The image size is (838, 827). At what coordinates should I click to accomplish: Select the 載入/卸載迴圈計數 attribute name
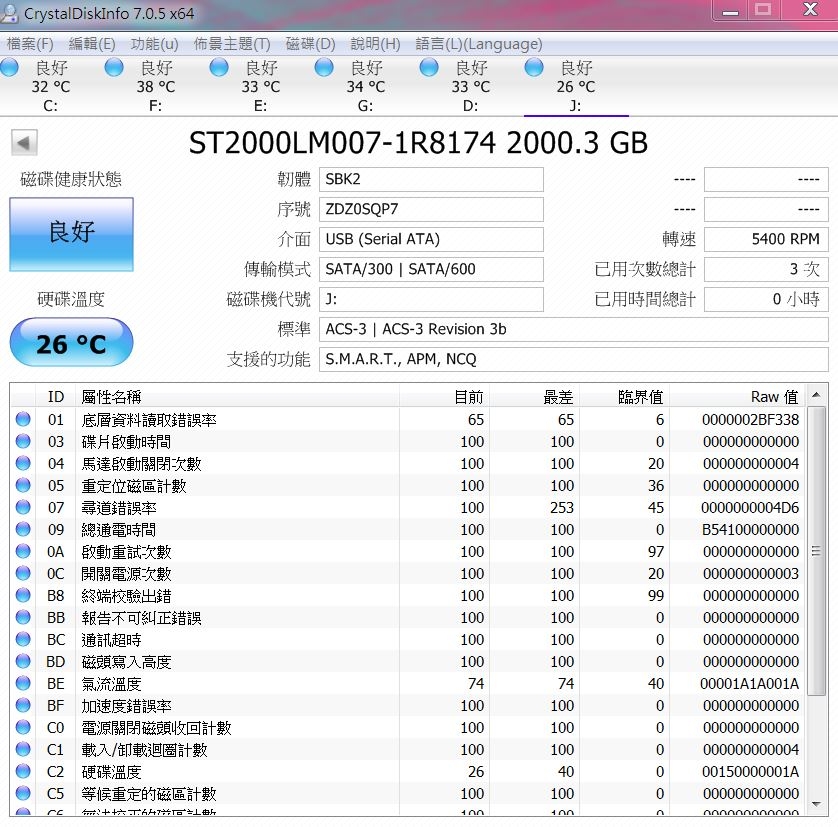144,750
